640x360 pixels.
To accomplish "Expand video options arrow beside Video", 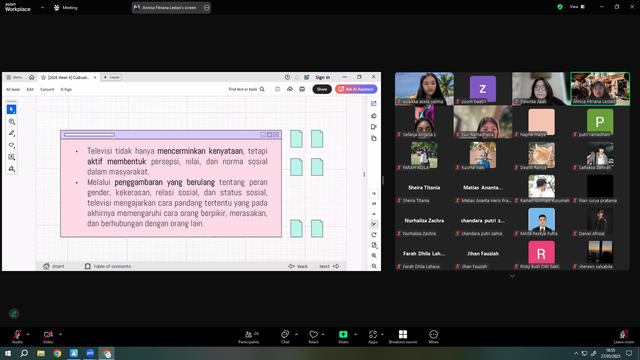I will [x=60, y=334].
